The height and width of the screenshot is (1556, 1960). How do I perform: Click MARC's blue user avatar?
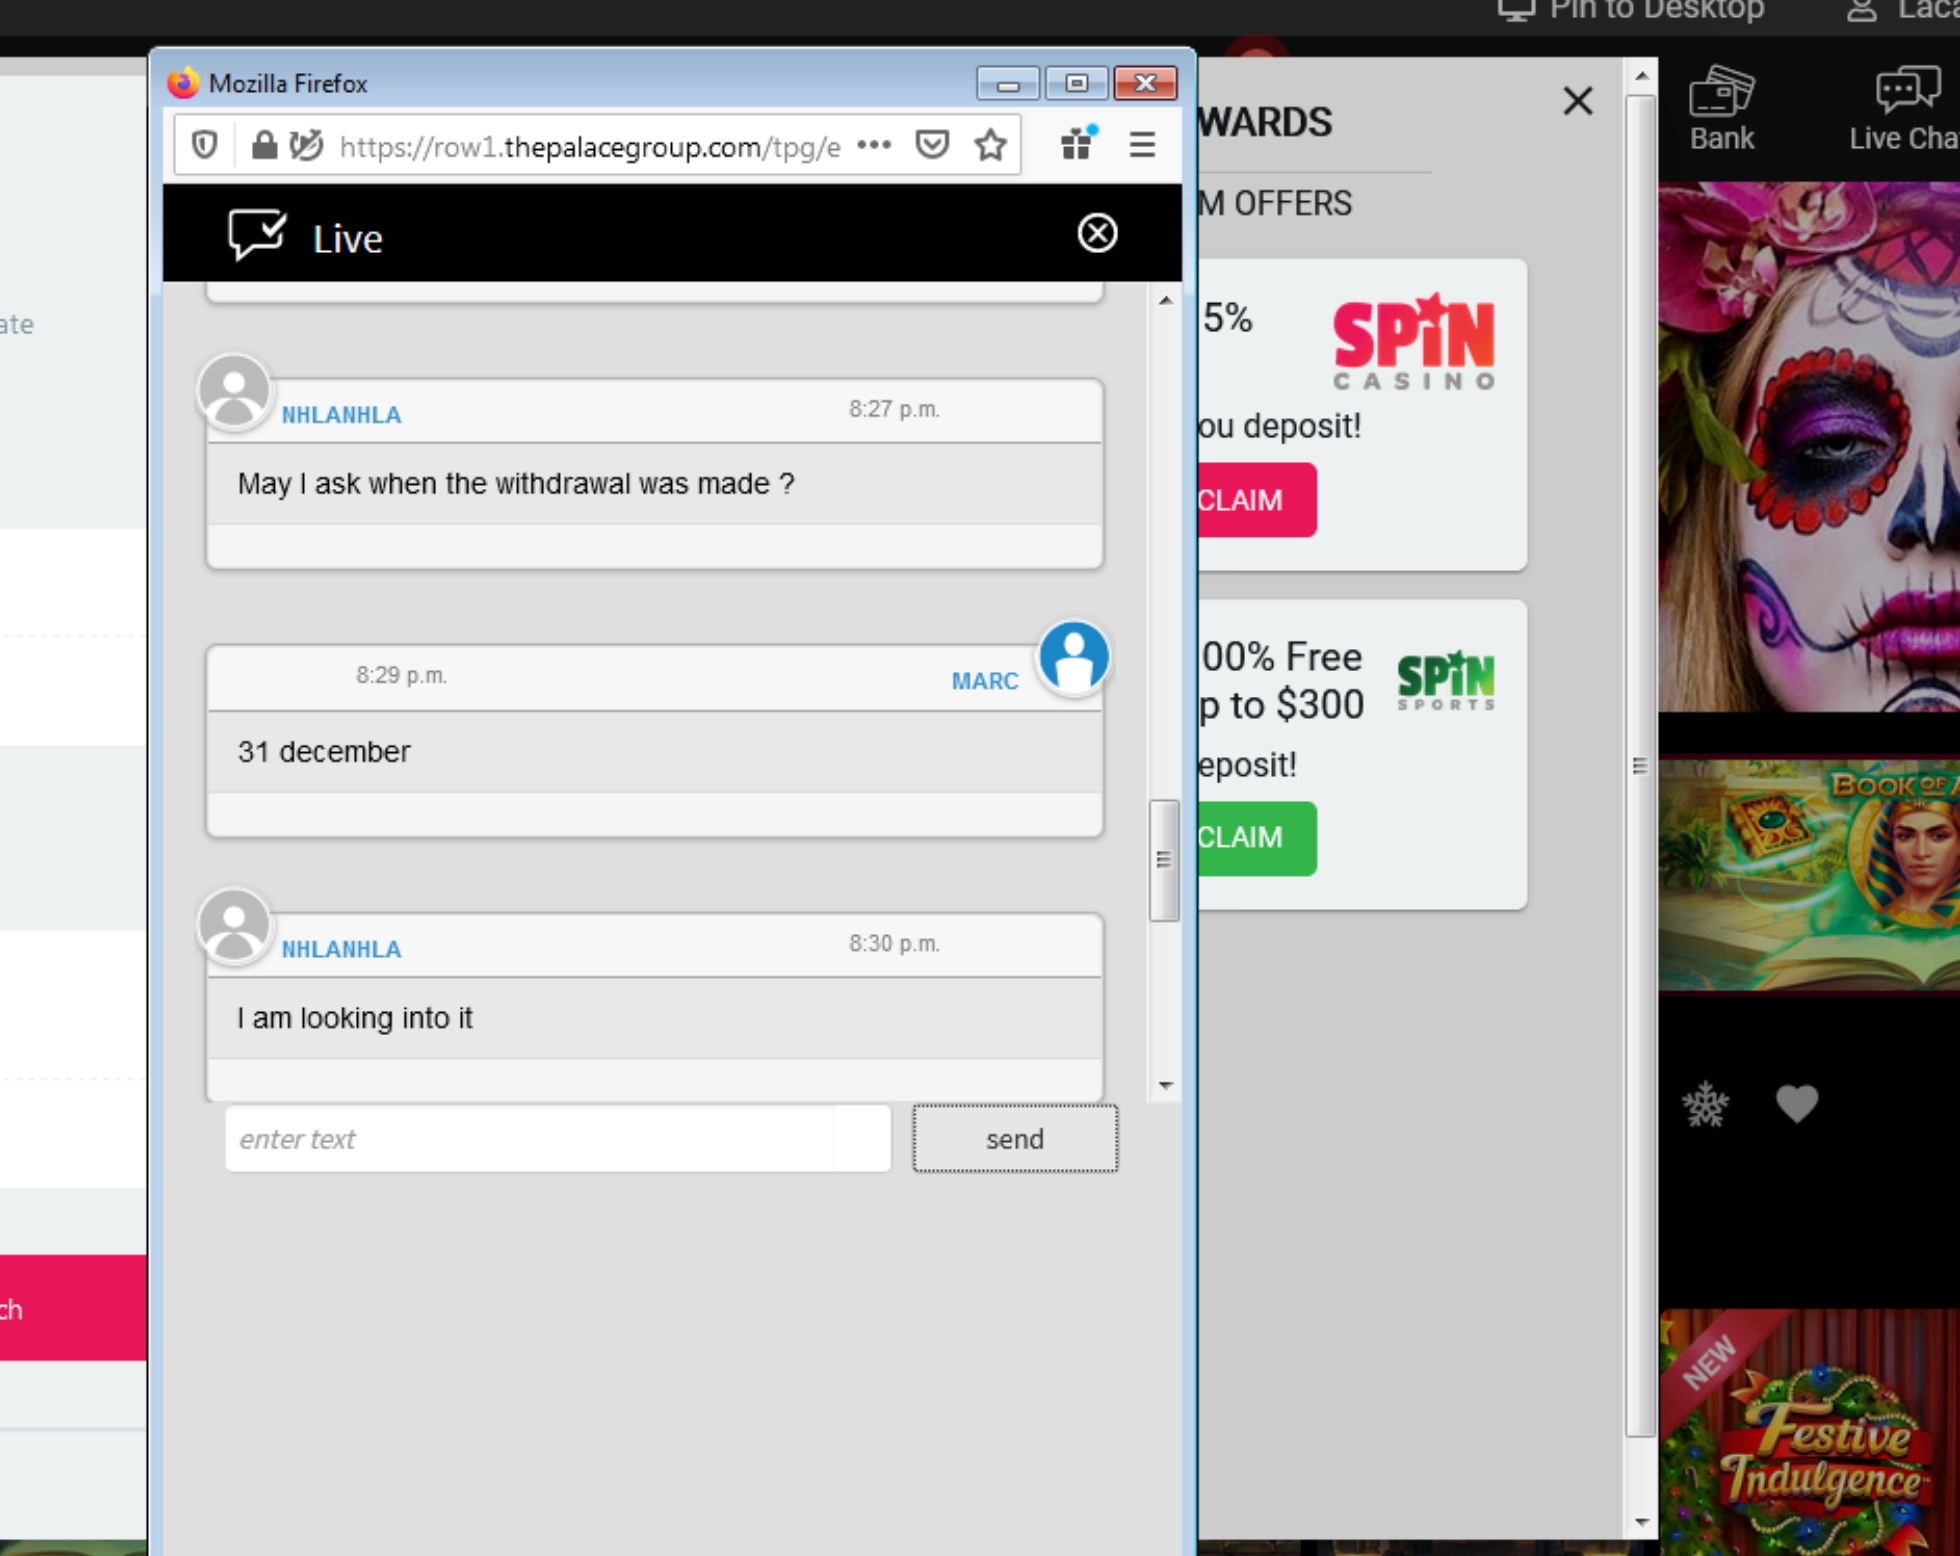[x=1074, y=658]
